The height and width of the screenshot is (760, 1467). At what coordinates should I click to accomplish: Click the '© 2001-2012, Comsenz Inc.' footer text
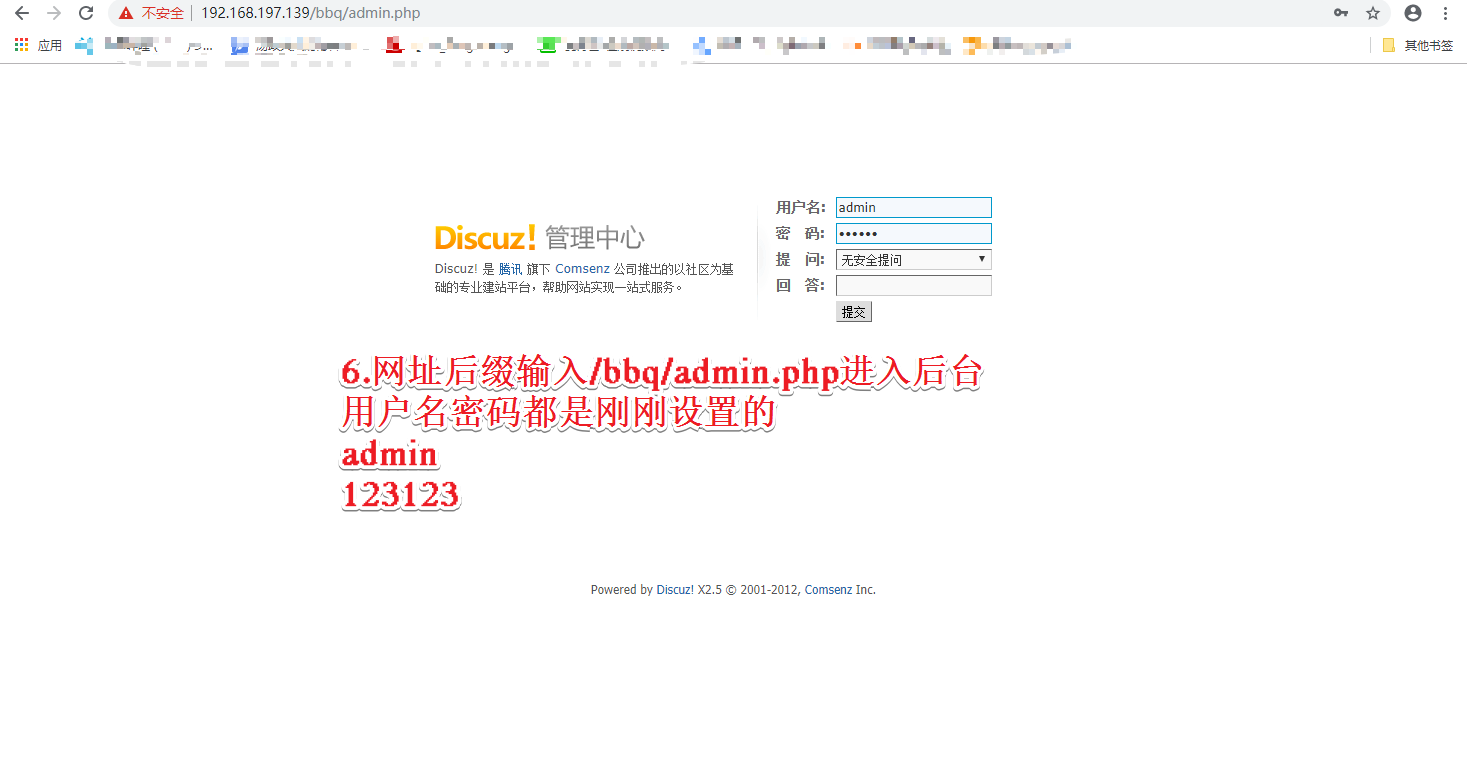pos(800,590)
